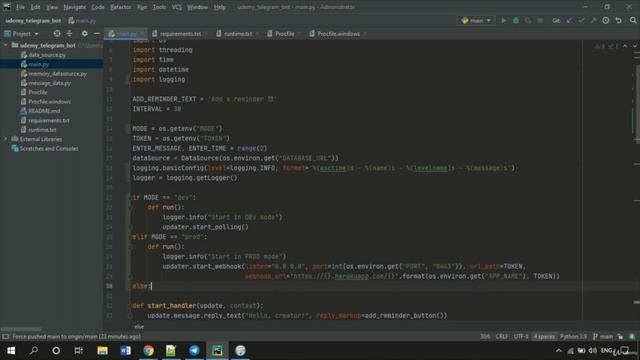Run with coverage icon in toolbar
The width and height of the screenshot is (640, 360).
(528, 20)
